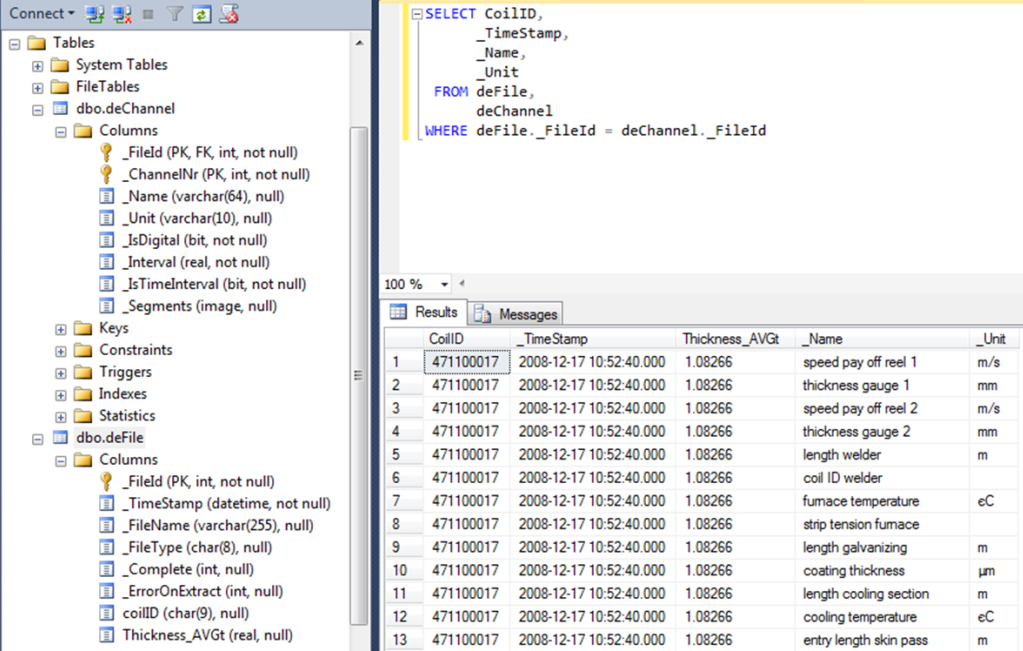Click the _Name column header
The image size is (1023, 651).
882,339
